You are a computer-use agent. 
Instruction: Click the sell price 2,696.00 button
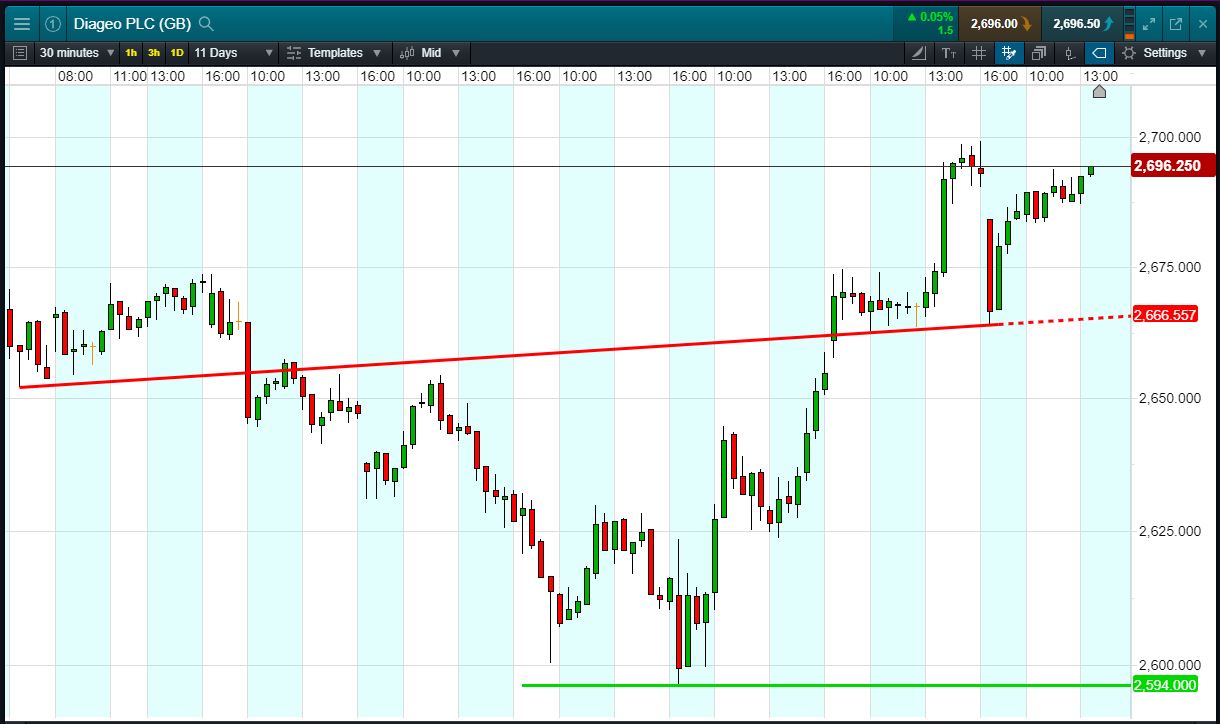click(x=1000, y=23)
